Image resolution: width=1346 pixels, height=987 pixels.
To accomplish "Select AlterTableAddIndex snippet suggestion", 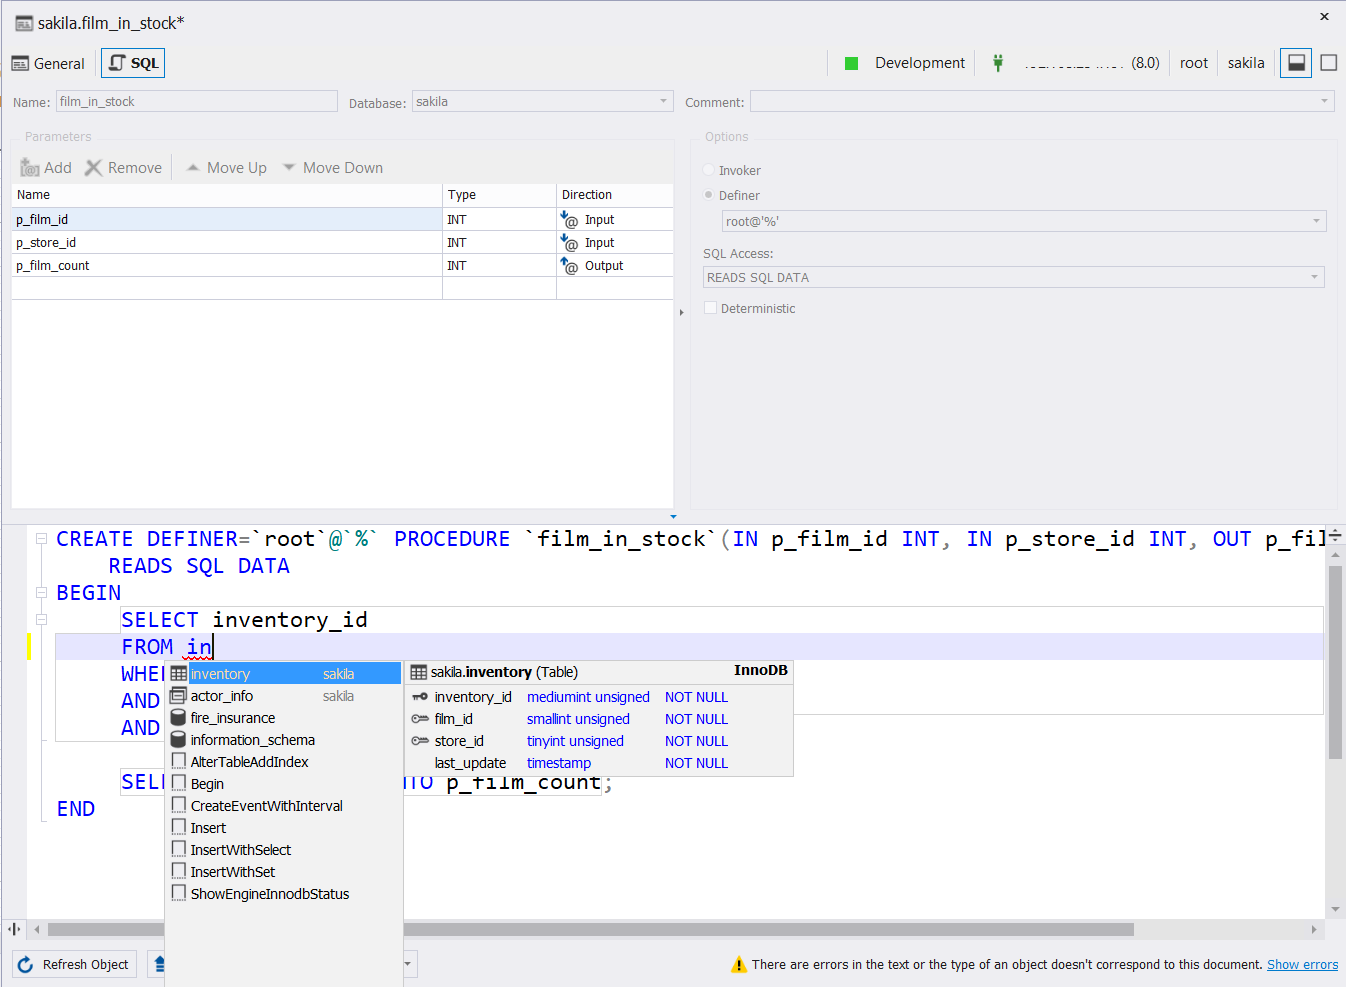I will [x=285, y=762].
